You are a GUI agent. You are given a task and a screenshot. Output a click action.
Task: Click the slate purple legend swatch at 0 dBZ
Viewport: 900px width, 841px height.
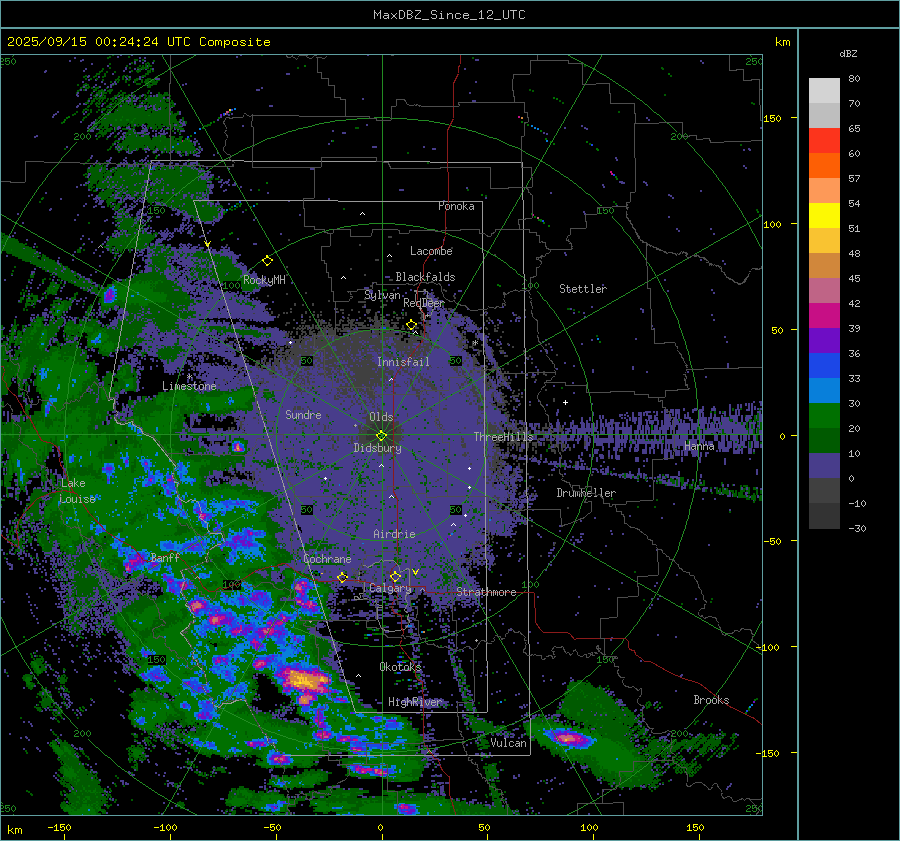point(824,466)
